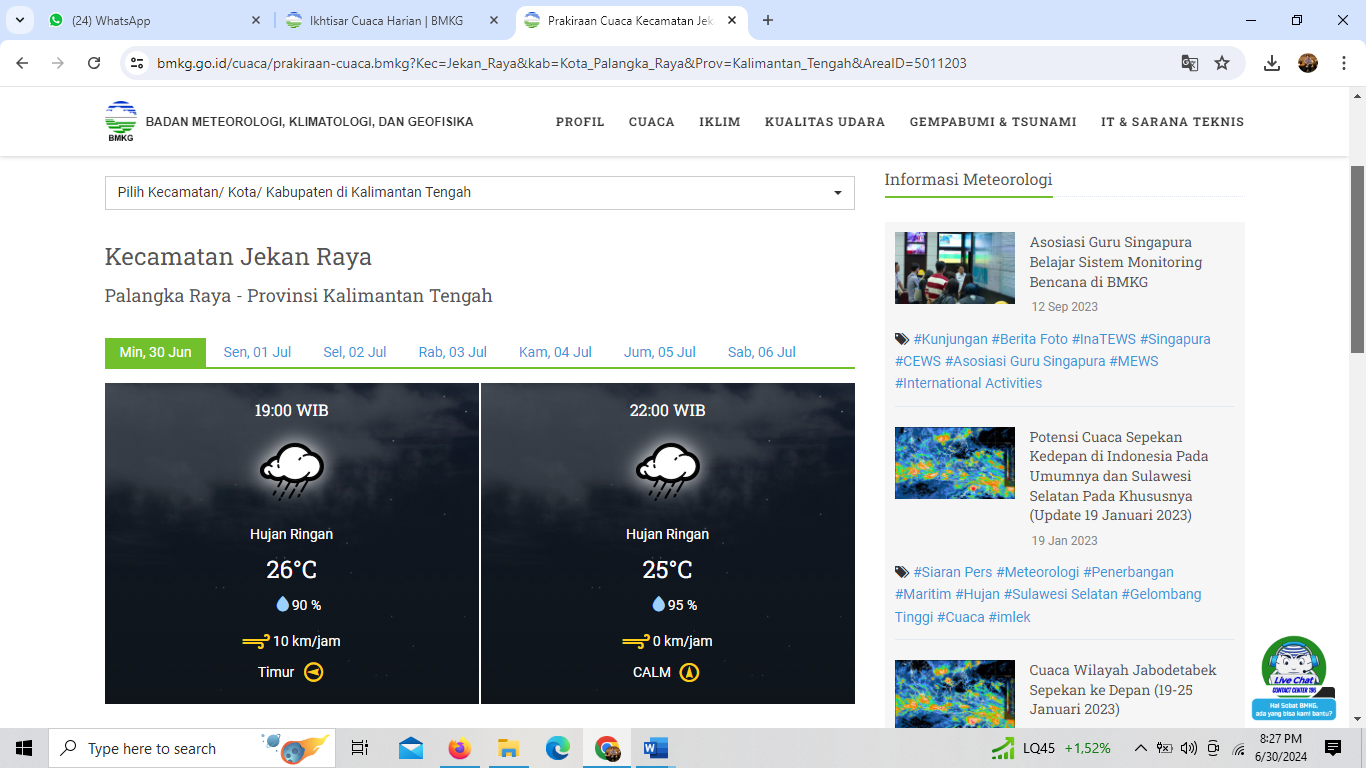Click the browser address bar URL
This screenshot has height=768, width=1366.
[x=561, y=63]
